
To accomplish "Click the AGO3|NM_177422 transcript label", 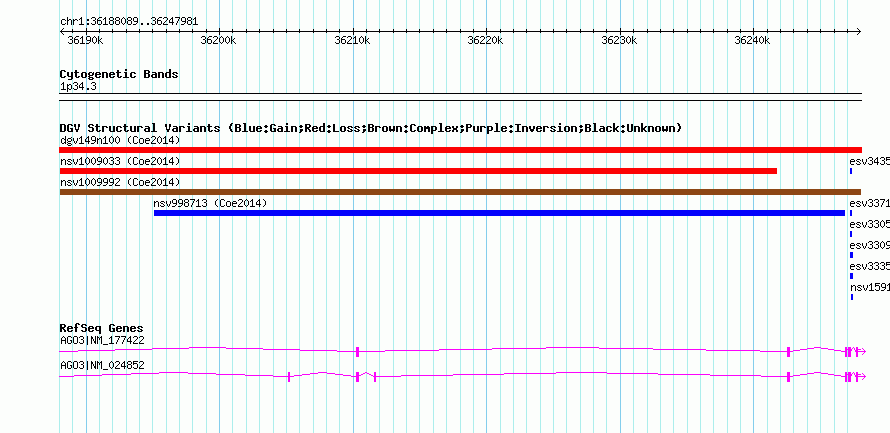I will pos(102,340).
